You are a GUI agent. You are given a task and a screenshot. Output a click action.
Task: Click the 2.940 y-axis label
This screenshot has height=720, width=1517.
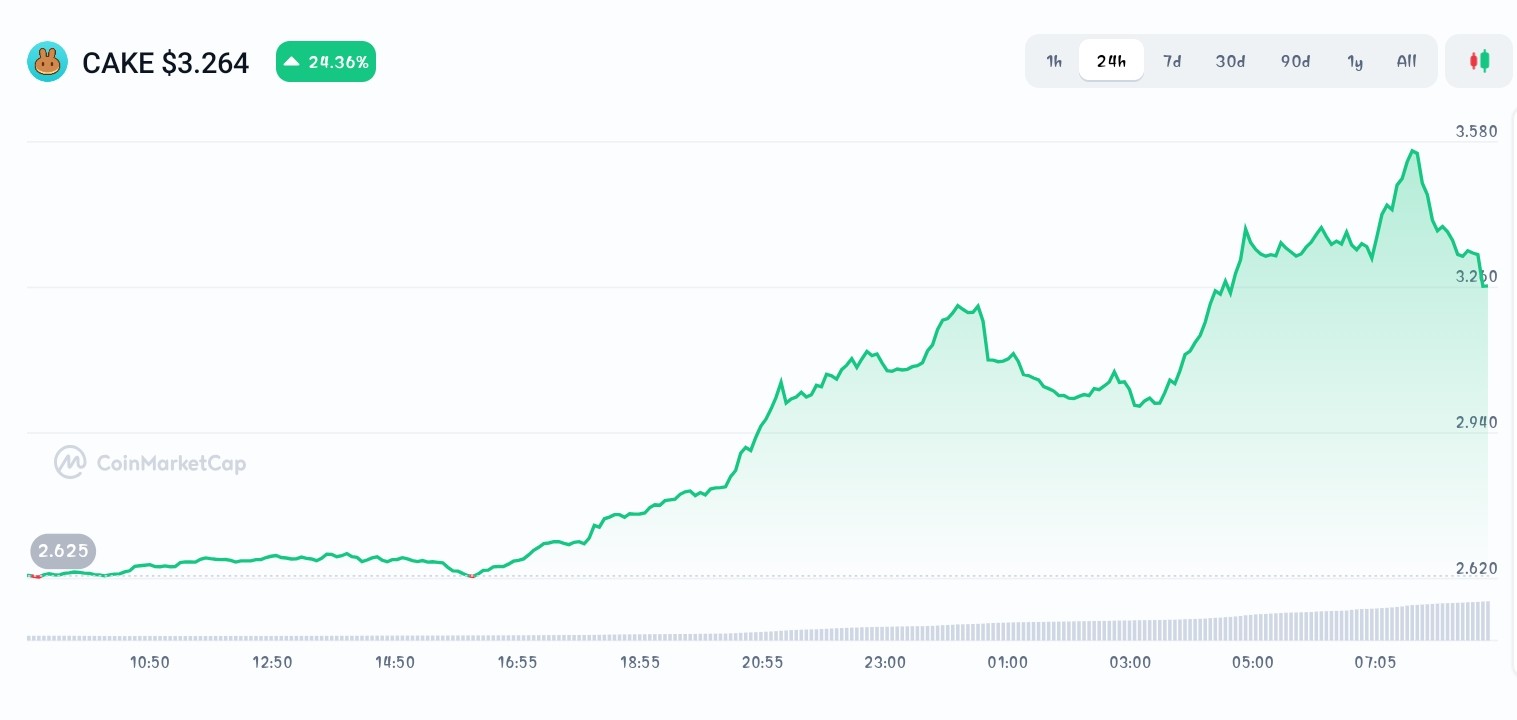pos(1476,422)
